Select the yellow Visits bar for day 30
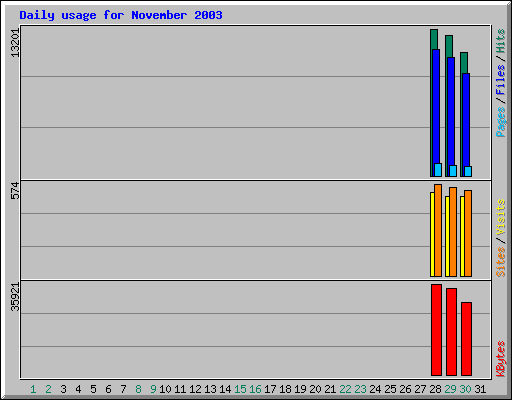Image resolution: width=512 pixels, height=400 pixels. pyautogui.click(x=462, y=236)
